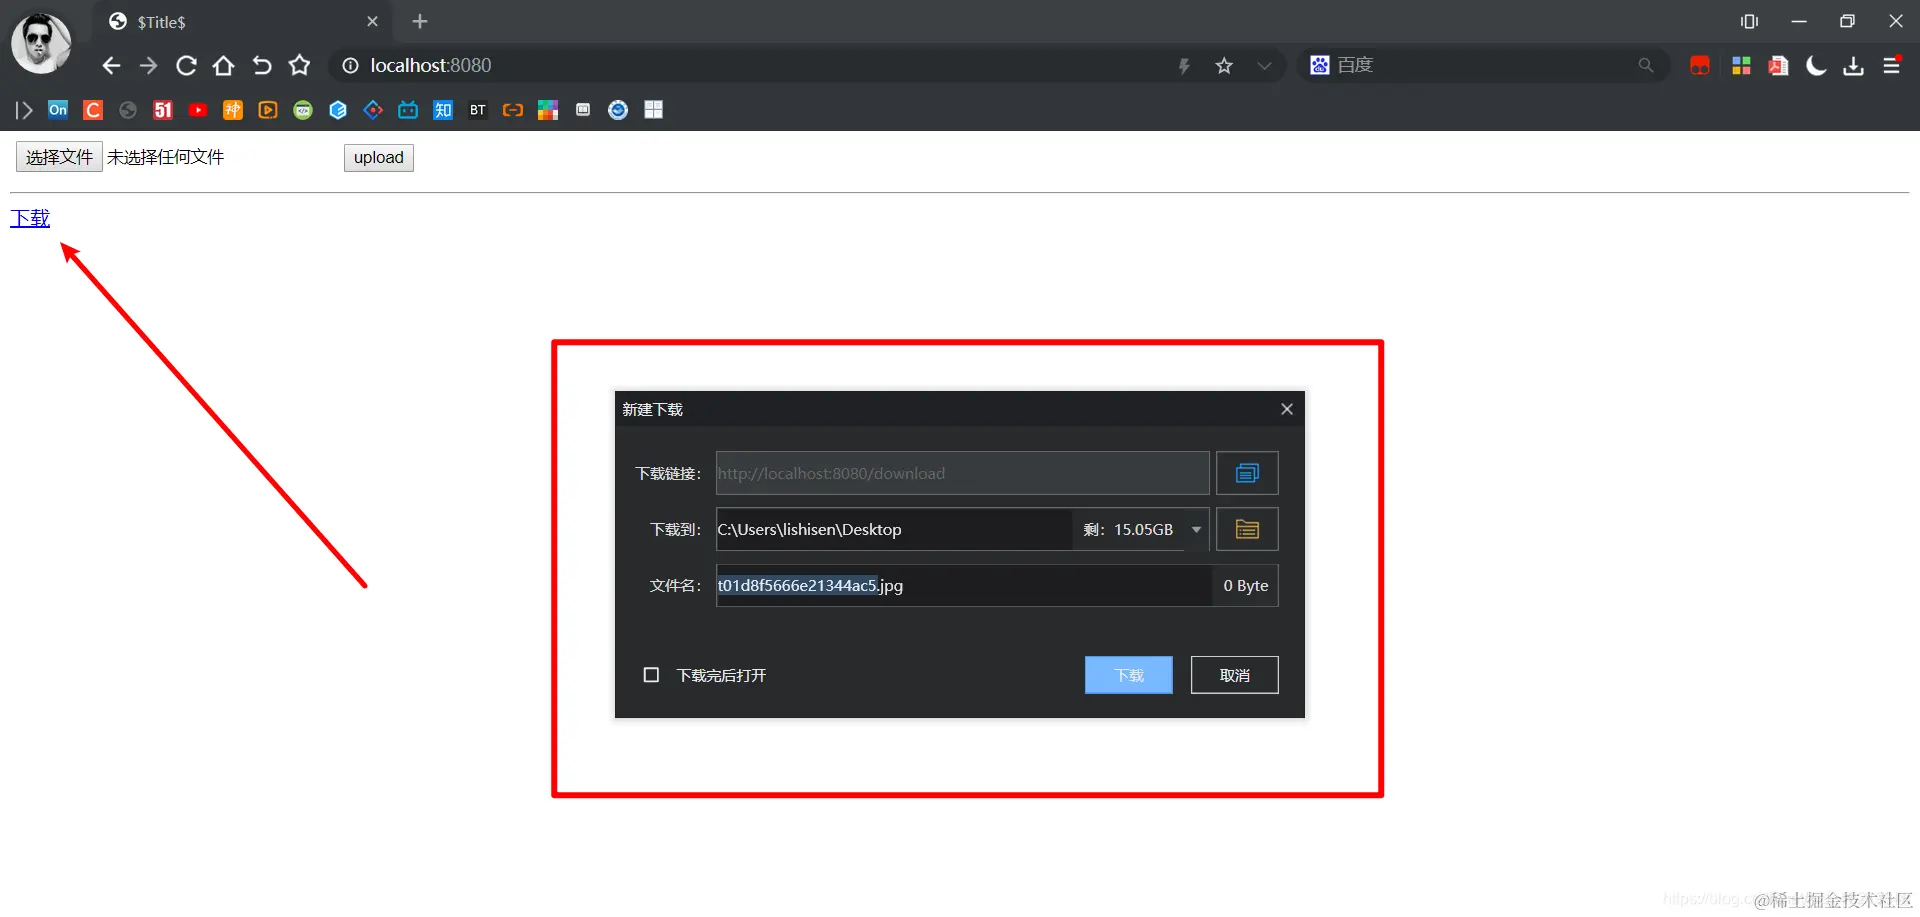
Task: Open the YouTube bookmark
Action: (x=198, y=110)
